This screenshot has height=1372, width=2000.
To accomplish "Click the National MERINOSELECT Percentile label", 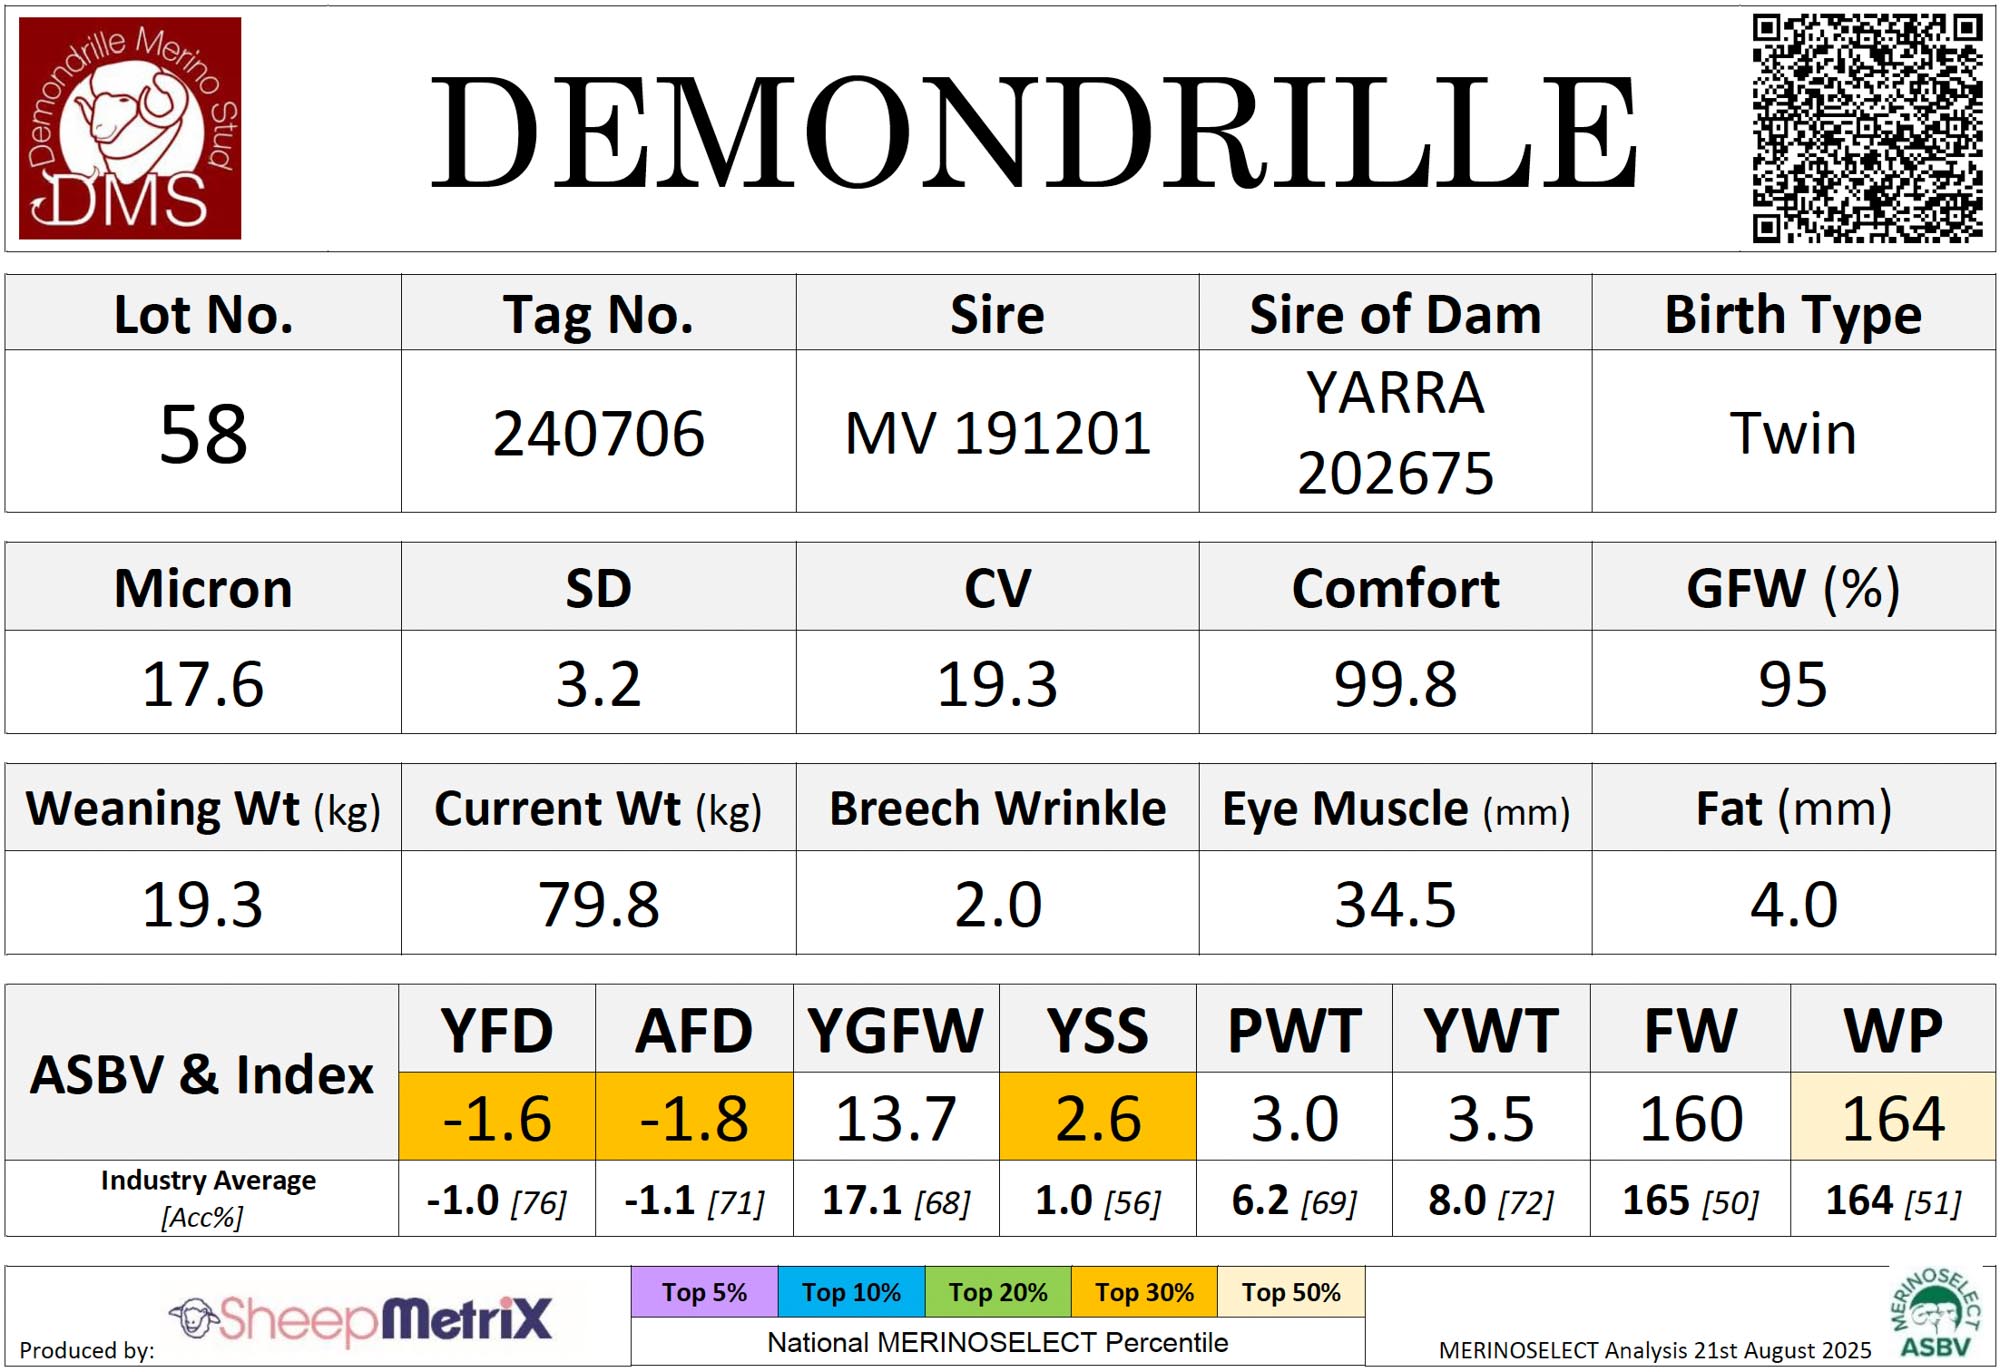I will click(997, 1342).
